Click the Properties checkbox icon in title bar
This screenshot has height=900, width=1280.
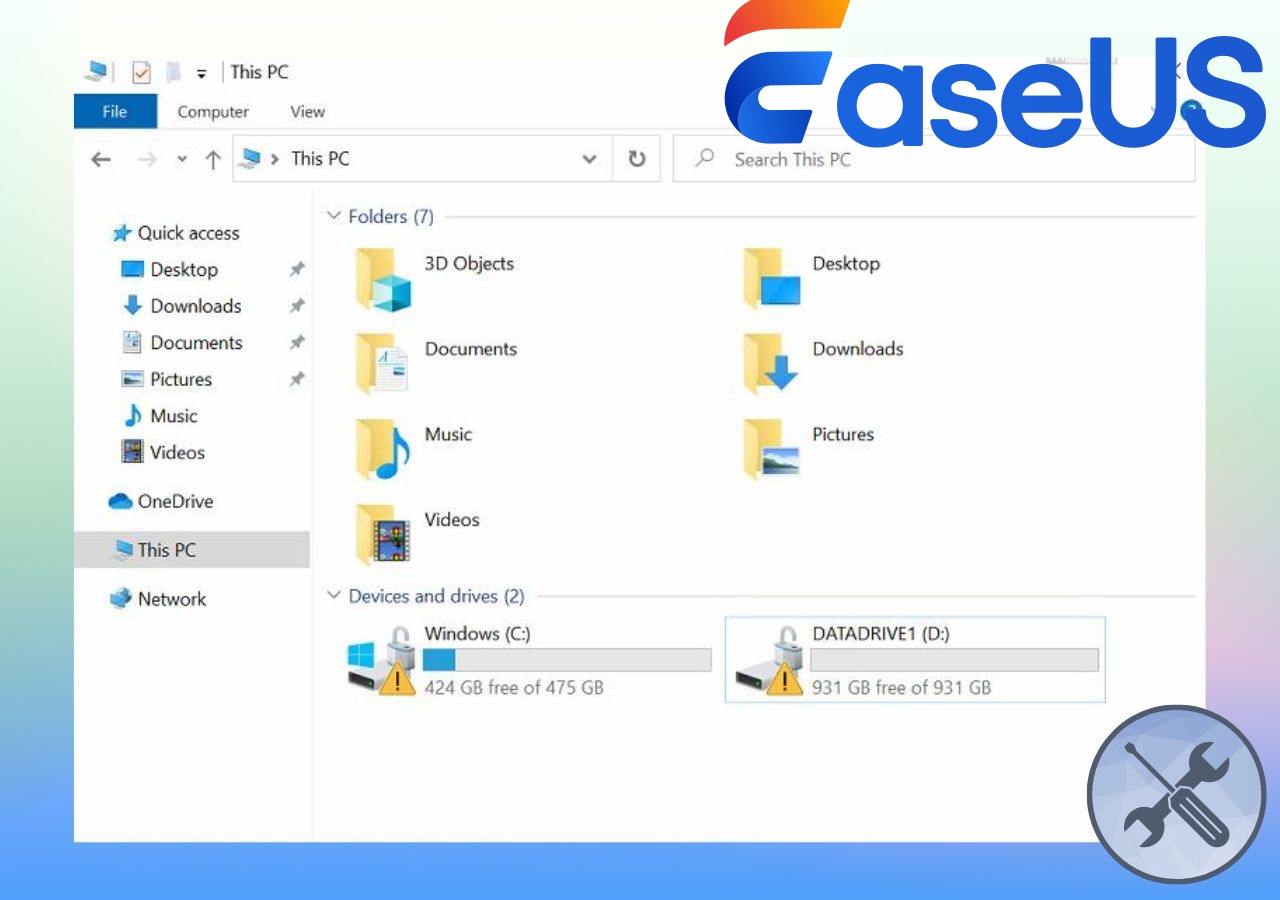tap(141, 72)
